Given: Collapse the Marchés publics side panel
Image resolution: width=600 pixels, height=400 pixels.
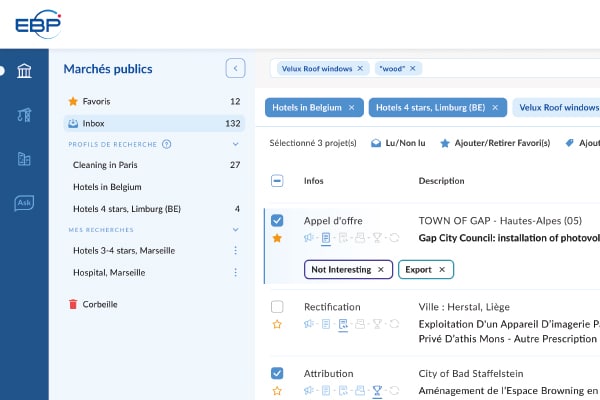Looking at the screenshot, I should point(235,69).
